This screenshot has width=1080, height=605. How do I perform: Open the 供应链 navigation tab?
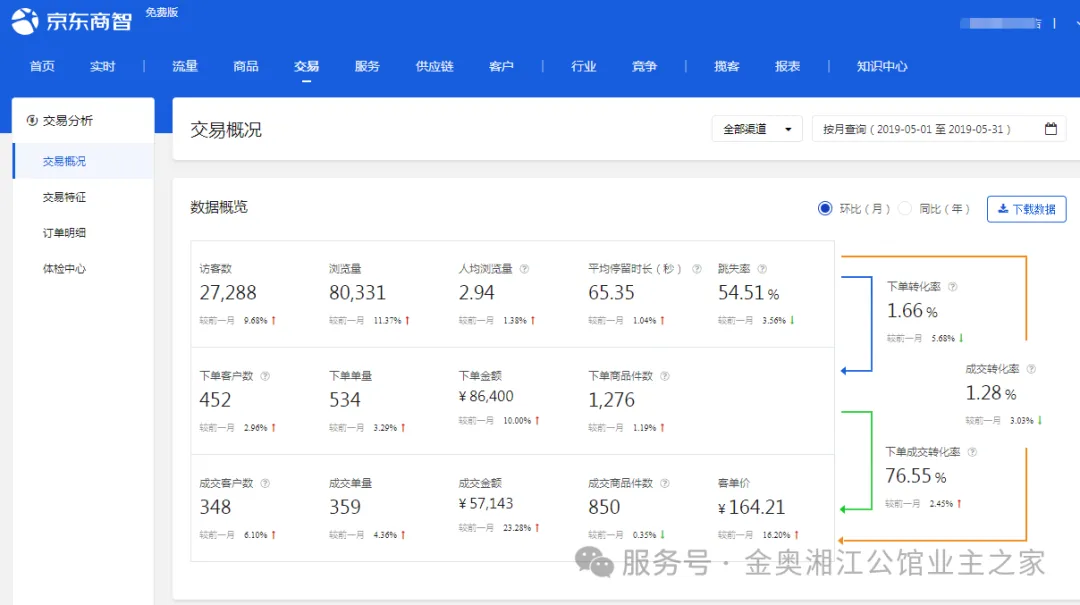pos(434,66)
